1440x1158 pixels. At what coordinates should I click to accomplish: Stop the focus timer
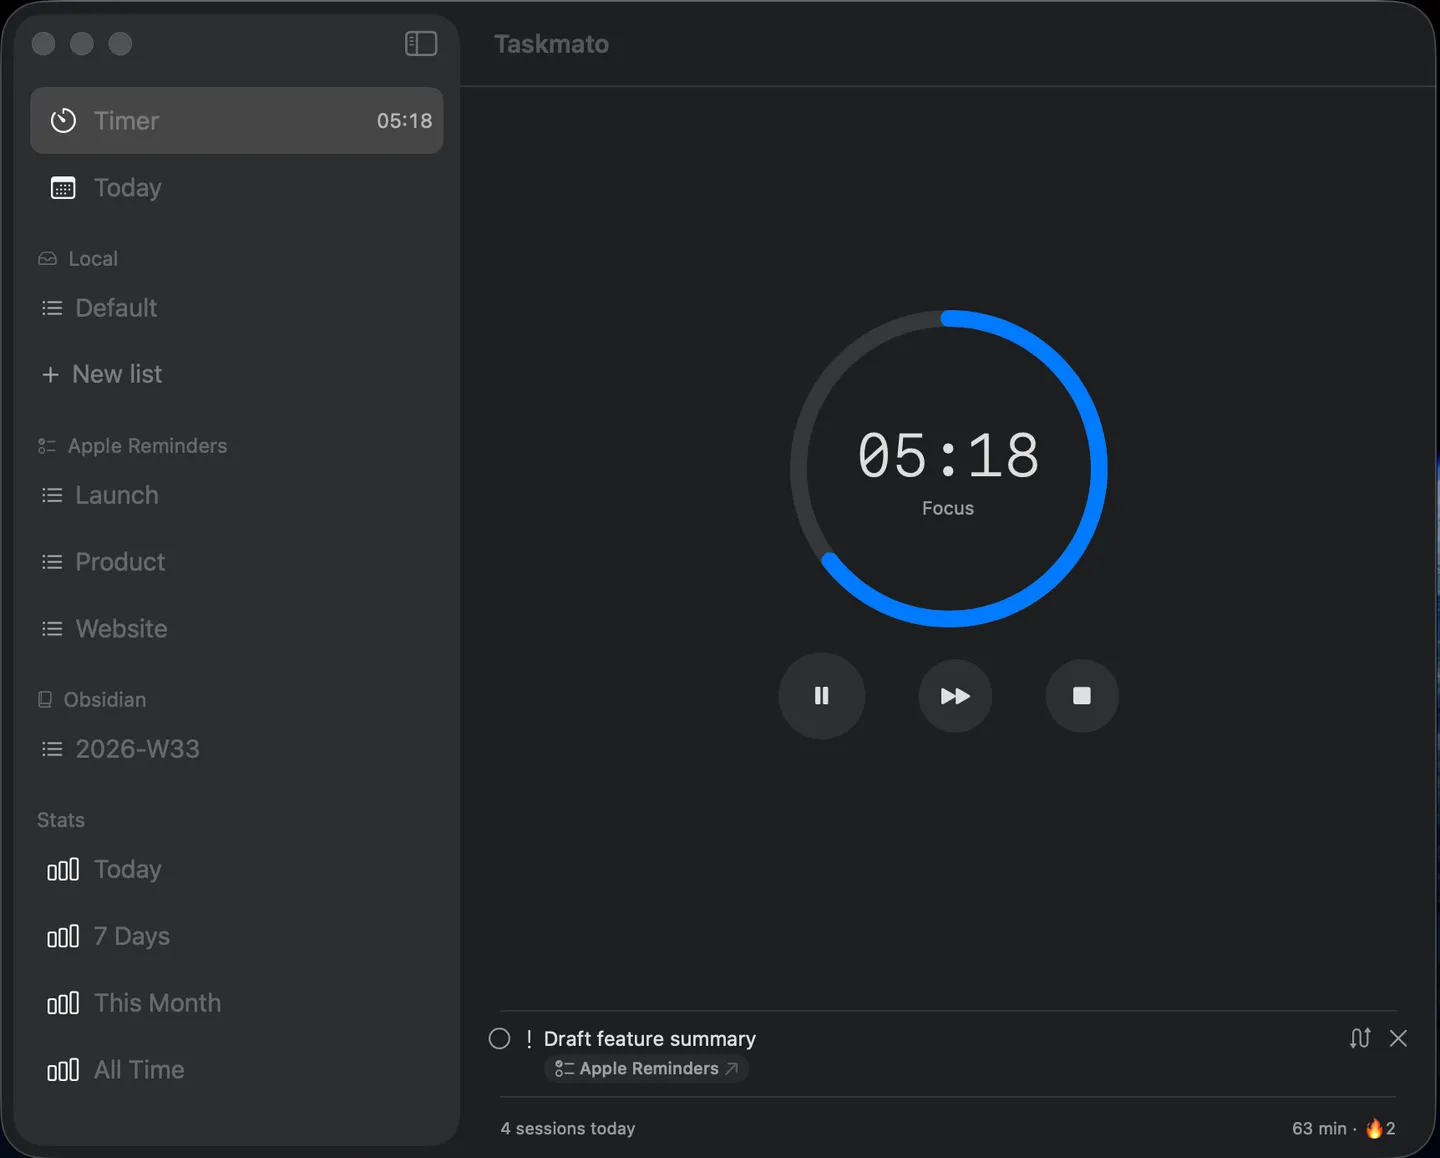(x=1082, y=696)
